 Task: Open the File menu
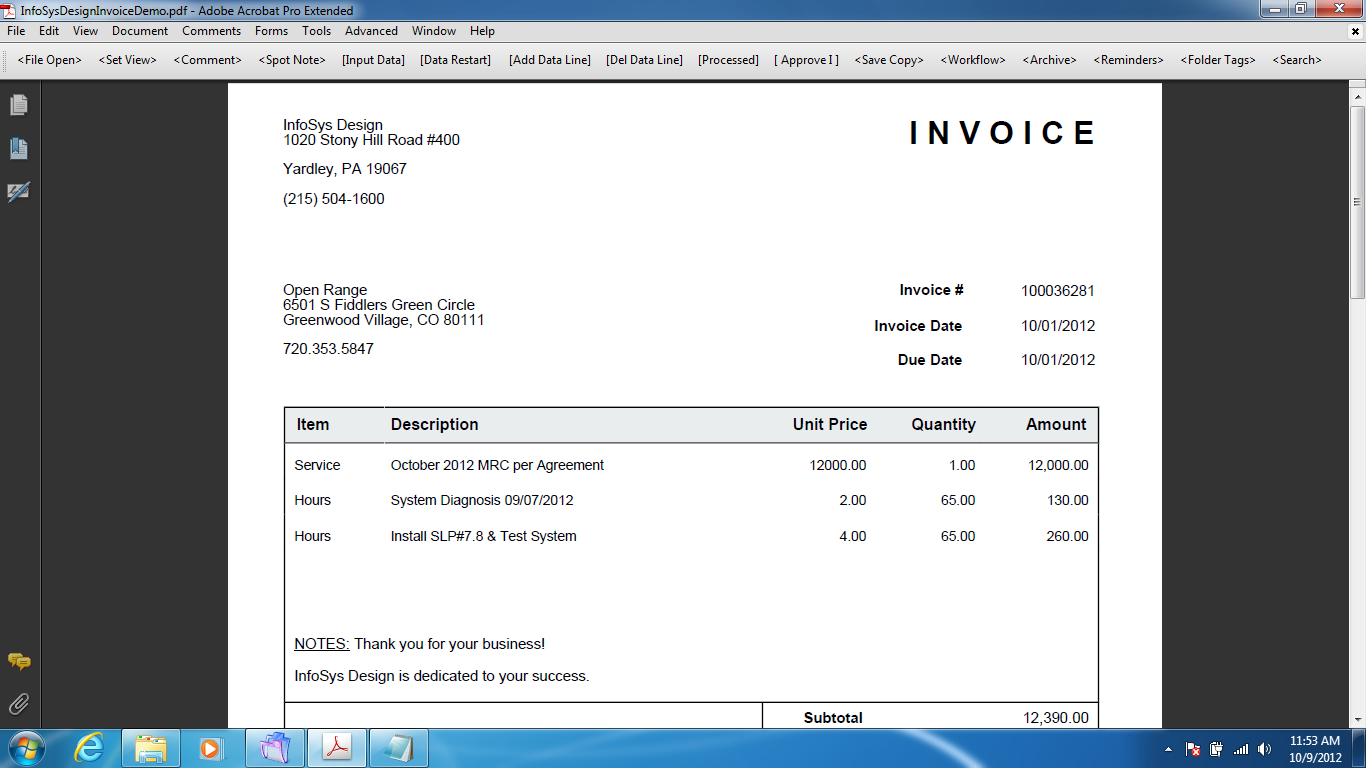pos(16,31)
